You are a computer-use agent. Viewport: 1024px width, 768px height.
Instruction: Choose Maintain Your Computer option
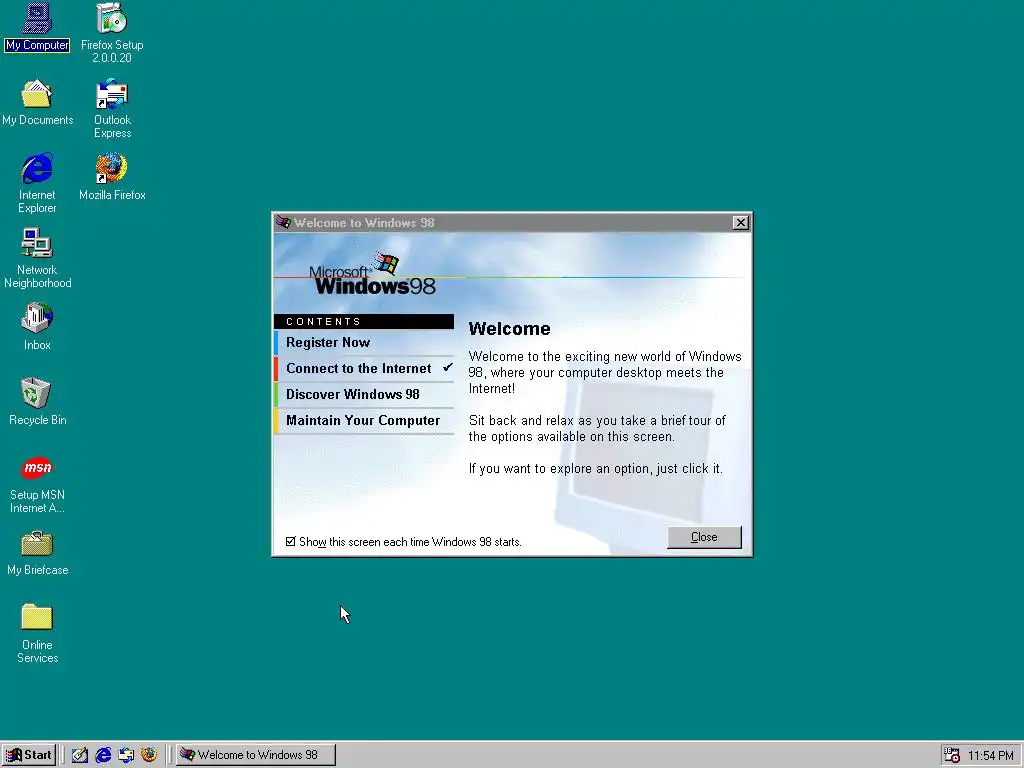click(364, 421)
